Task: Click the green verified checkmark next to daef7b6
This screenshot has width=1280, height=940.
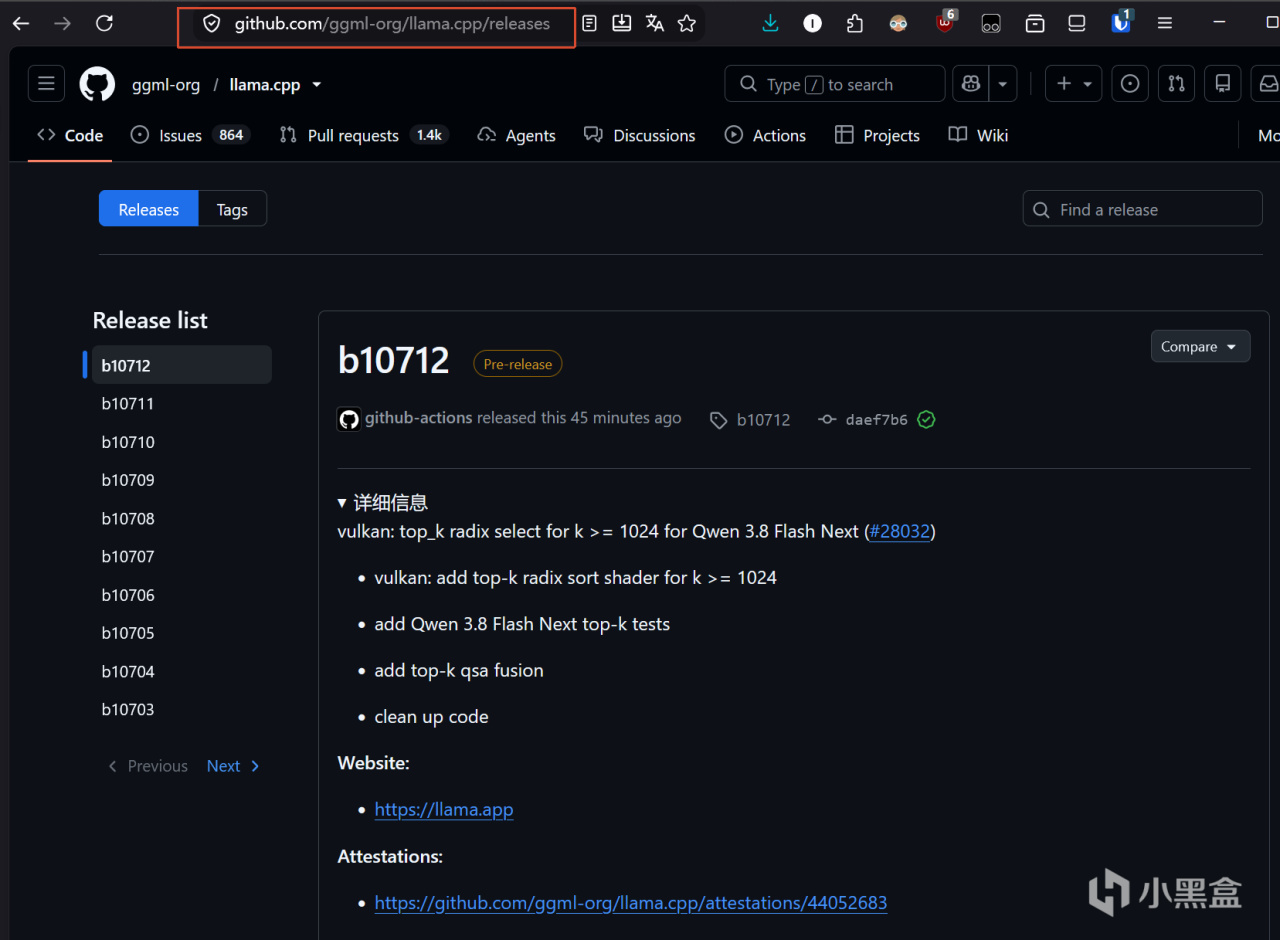Action: click(926, 420)
